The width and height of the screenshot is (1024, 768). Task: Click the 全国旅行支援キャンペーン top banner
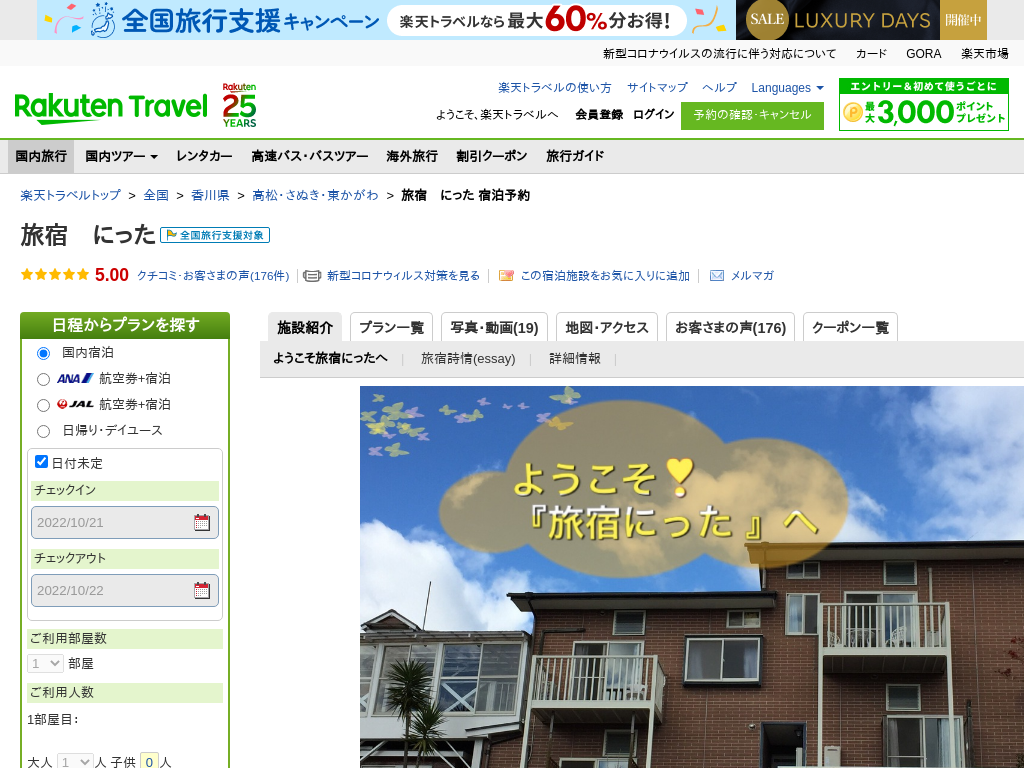point(385,20)
